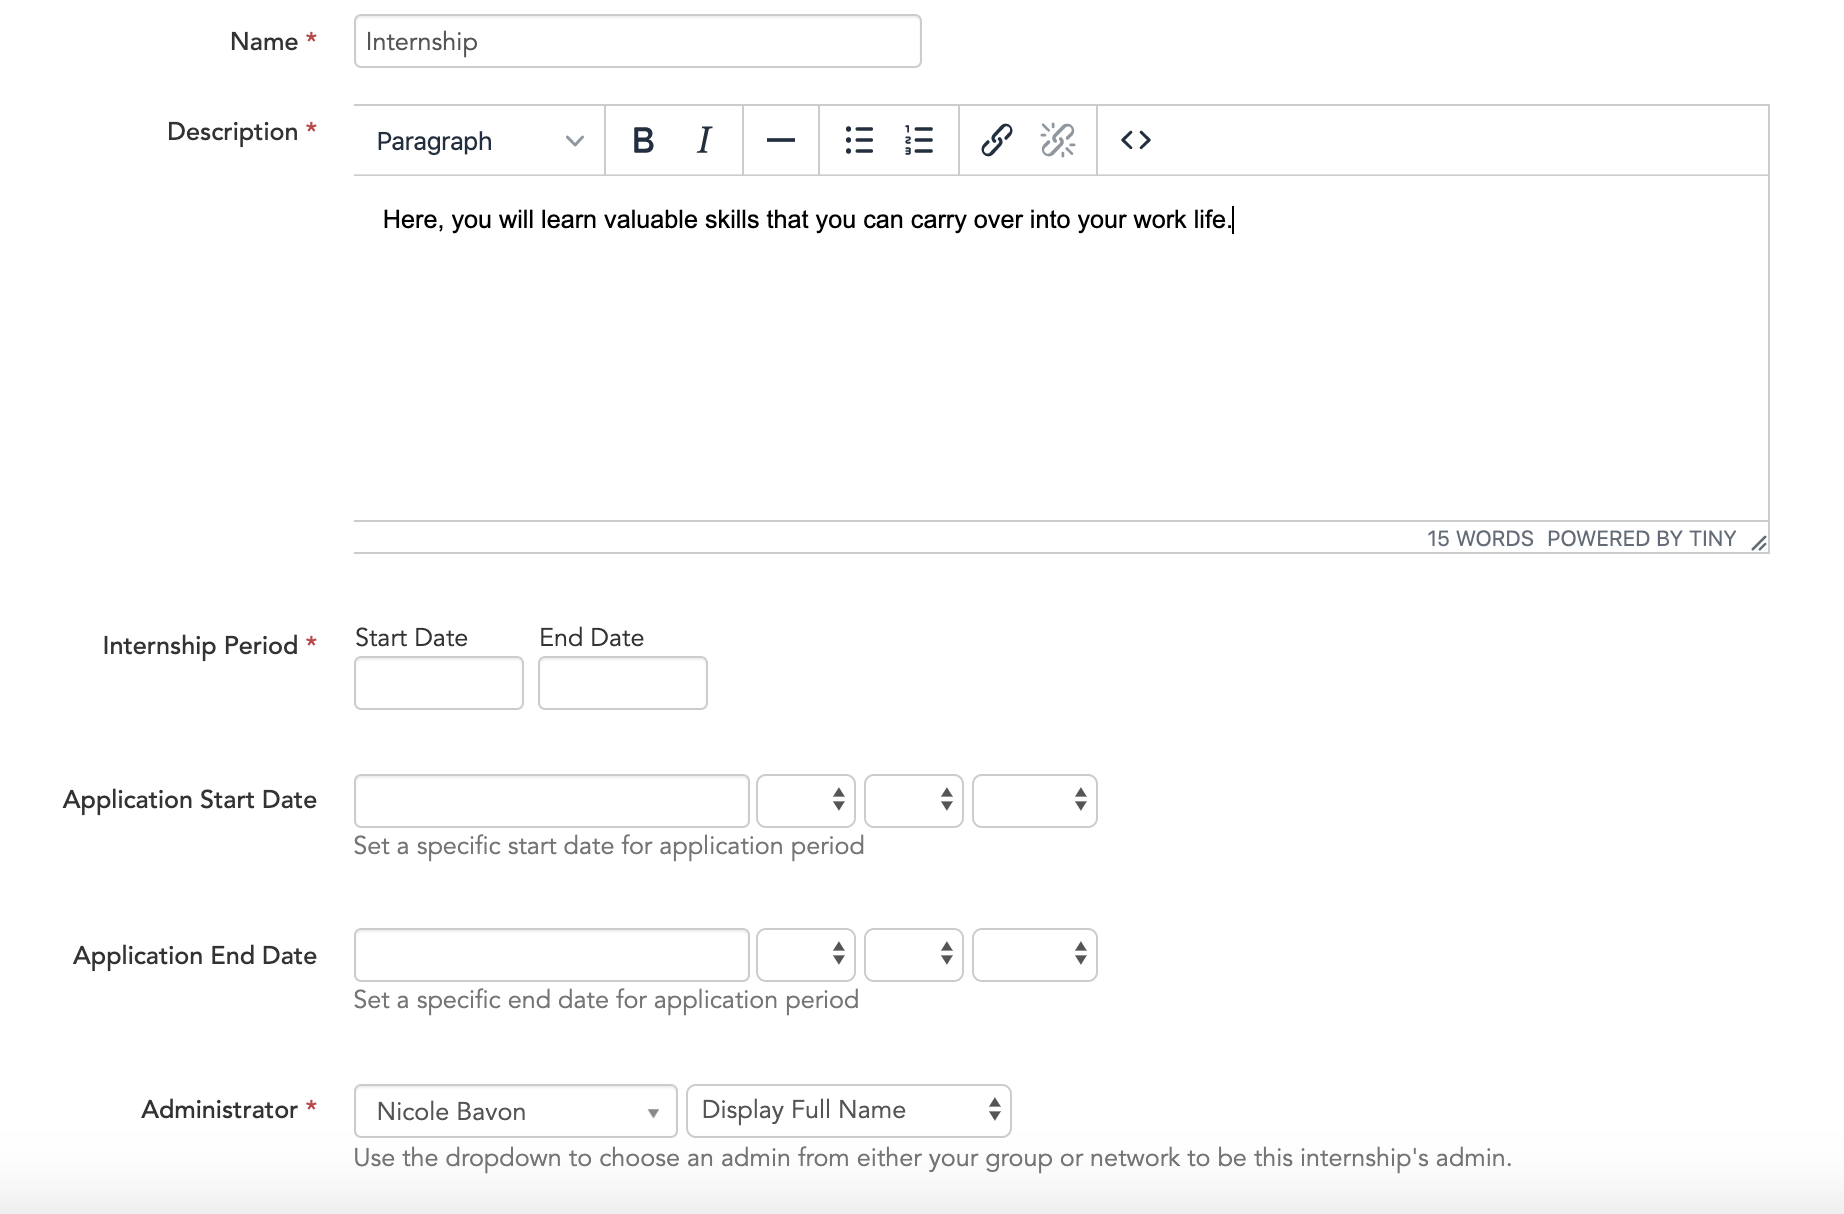Open second time selector for Application Start Date
This screenshot has width=1844, height=1214.
coord(914,800)
